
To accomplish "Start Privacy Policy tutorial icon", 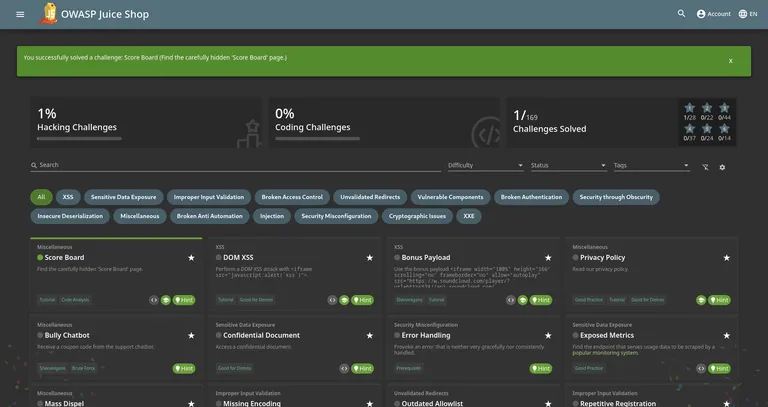I will 701,300.
